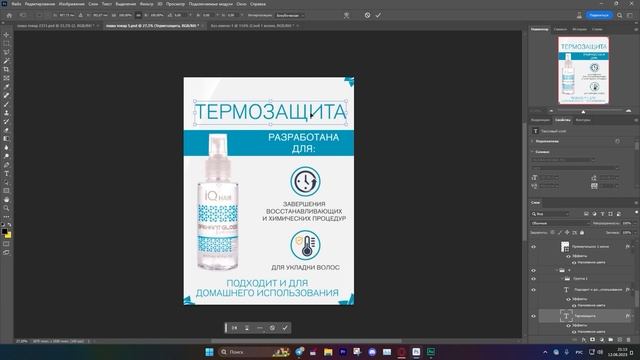
Task: Collapse the Группа 1 group arrow
Action: click(x=562, y=279)
